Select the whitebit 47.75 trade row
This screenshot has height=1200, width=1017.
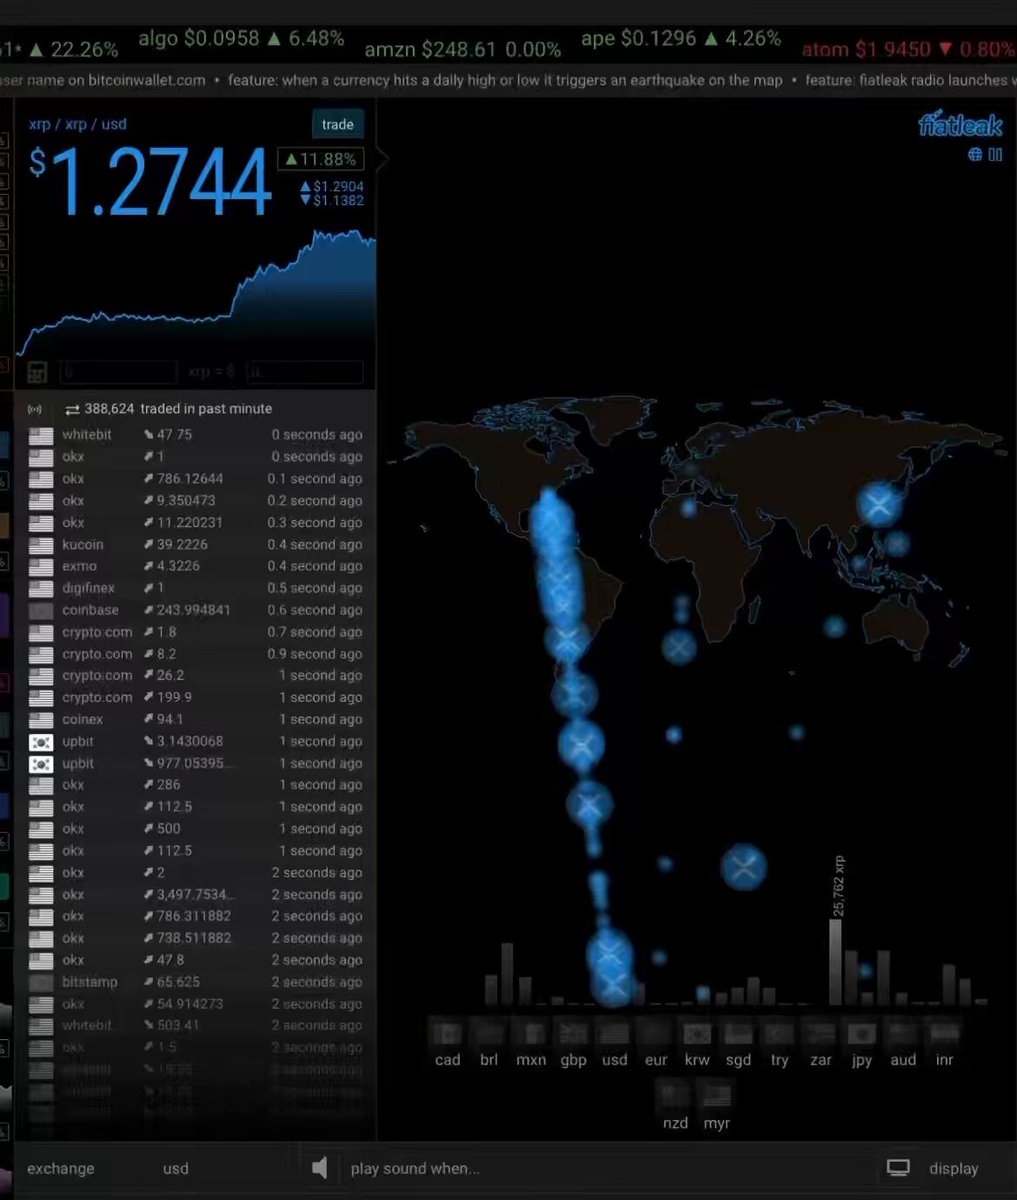[196, 435]
